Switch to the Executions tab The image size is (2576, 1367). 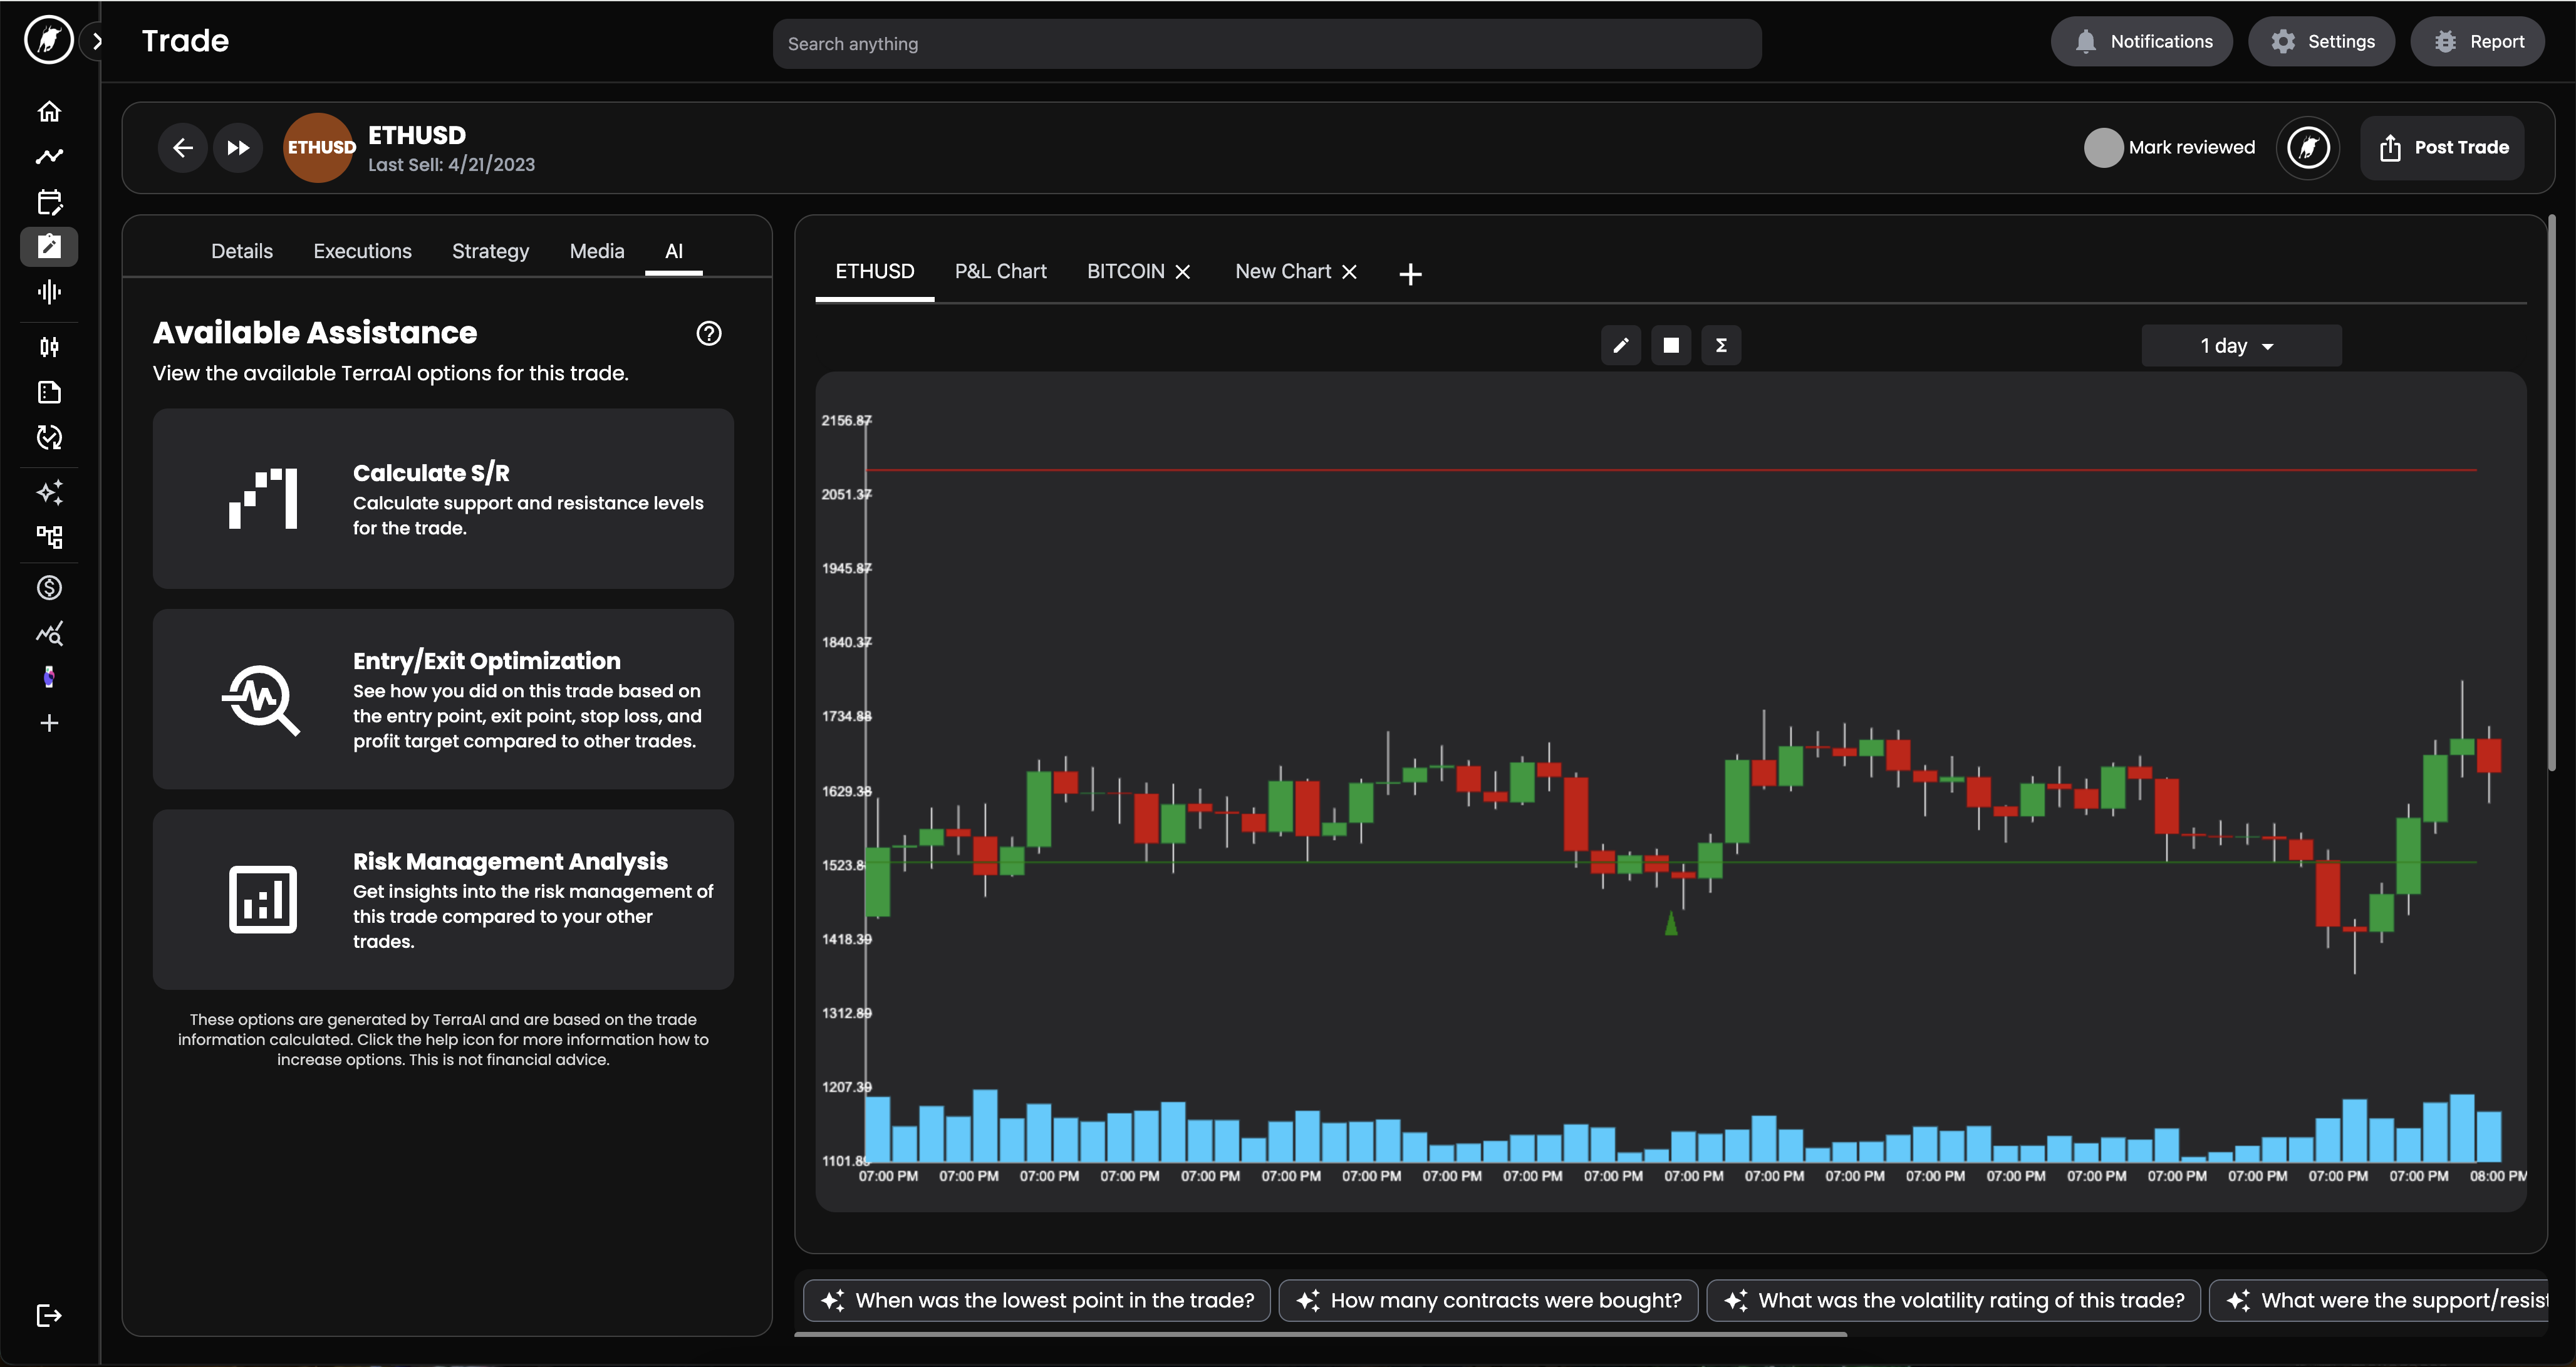[x=362, y=251]
